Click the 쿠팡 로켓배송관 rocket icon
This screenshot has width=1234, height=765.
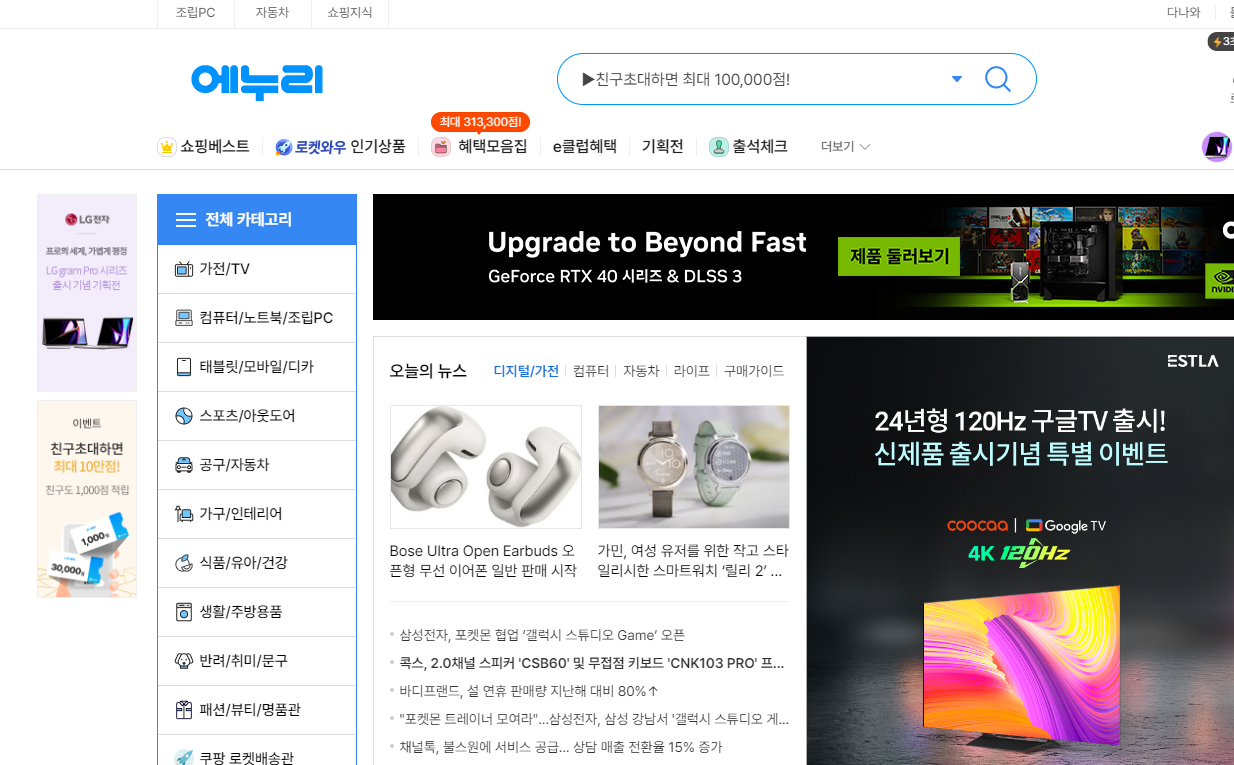[186, 757]
